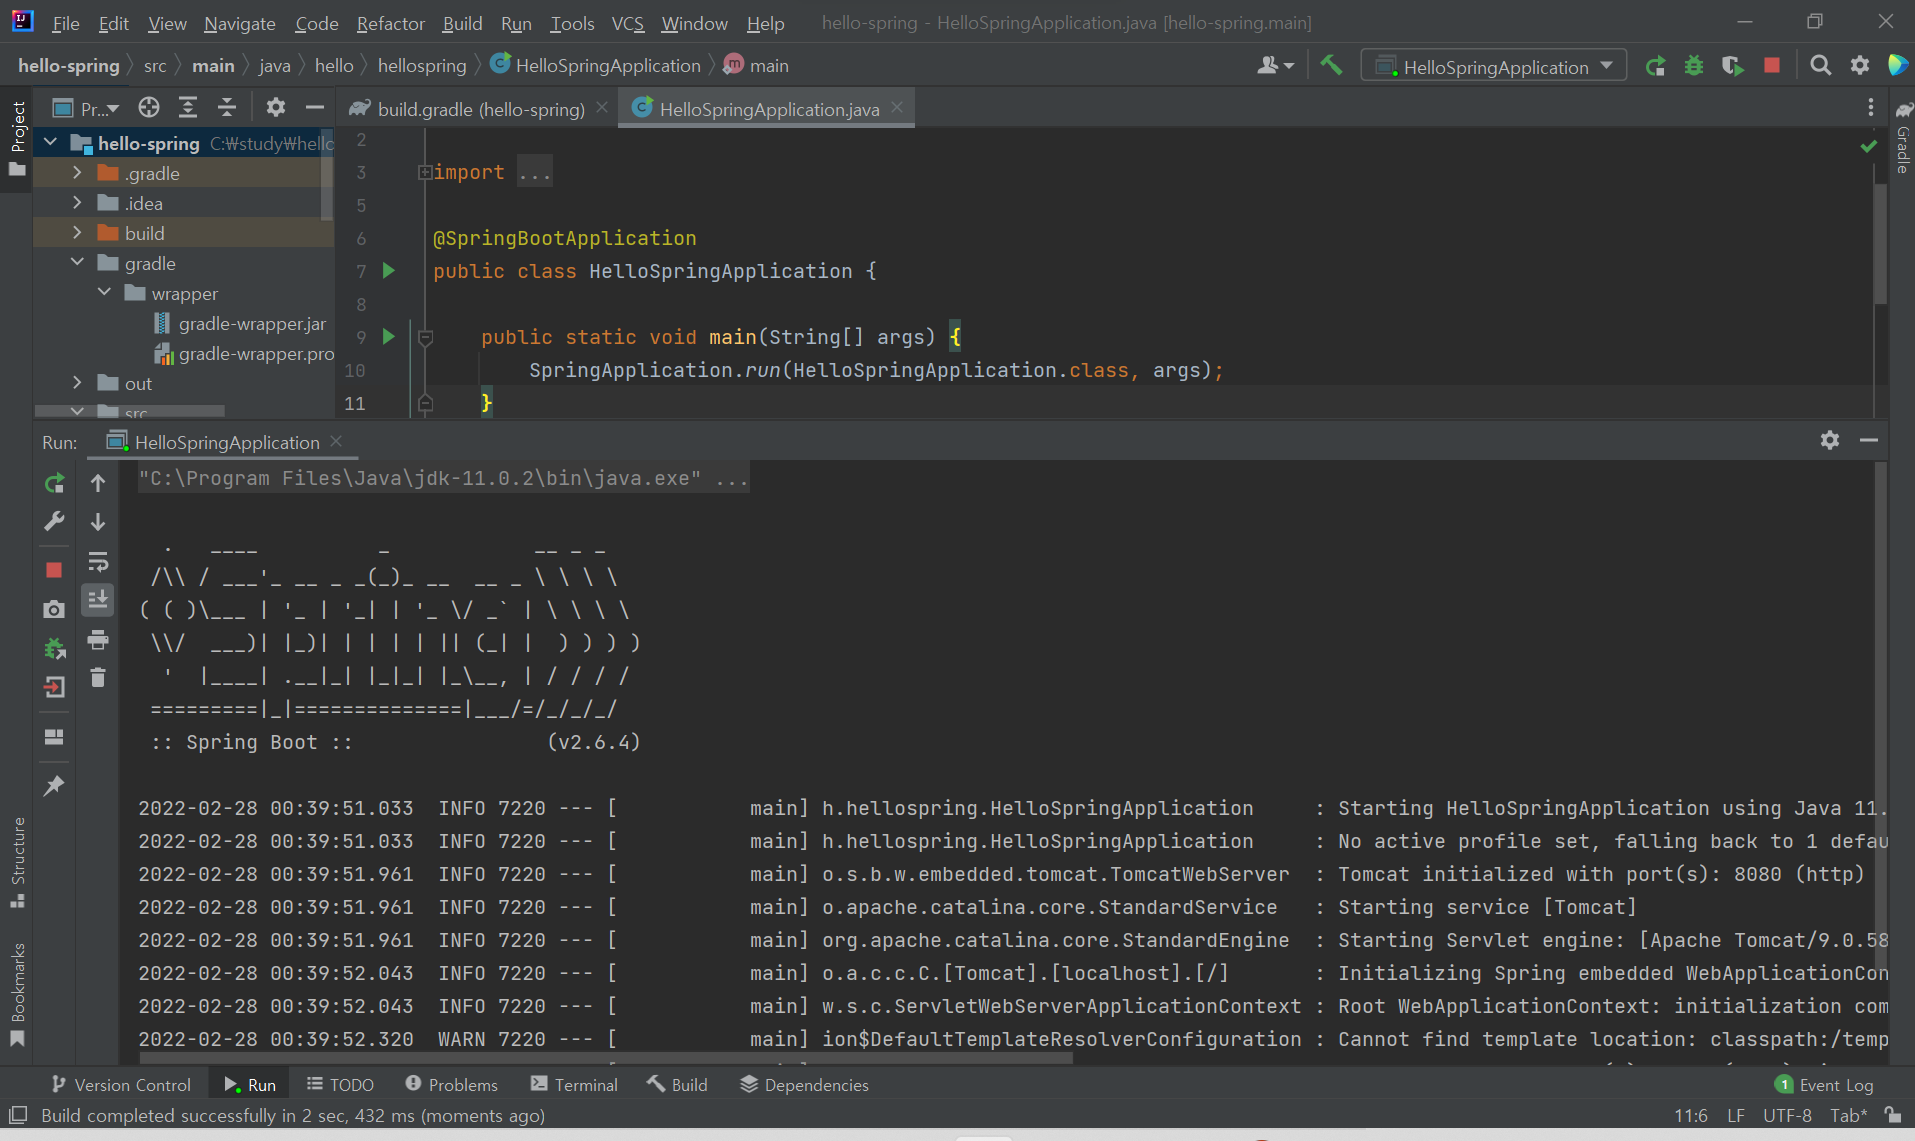This screenshot has height=1141, width=1915.
Task: Open Gradle tool window side tab
Action: pos(1903,138)
